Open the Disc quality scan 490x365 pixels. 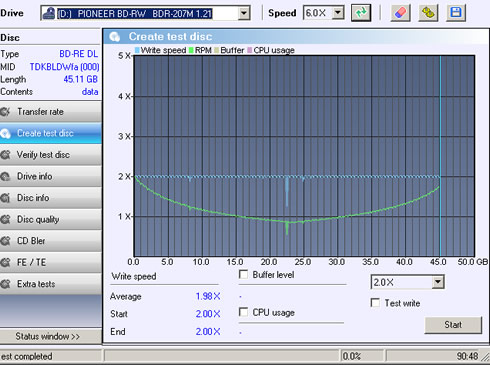(x=51, y=219)
